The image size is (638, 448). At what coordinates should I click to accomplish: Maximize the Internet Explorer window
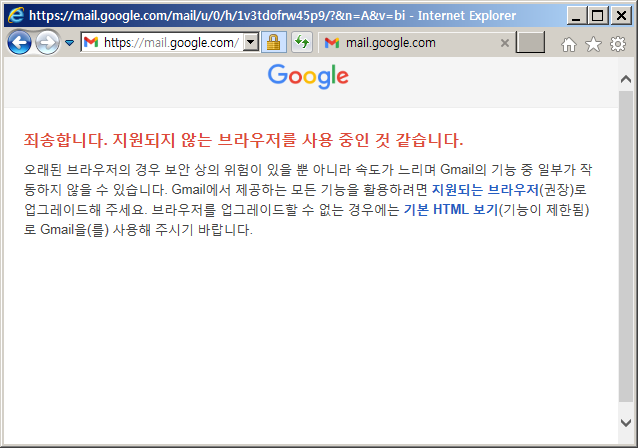598,16
